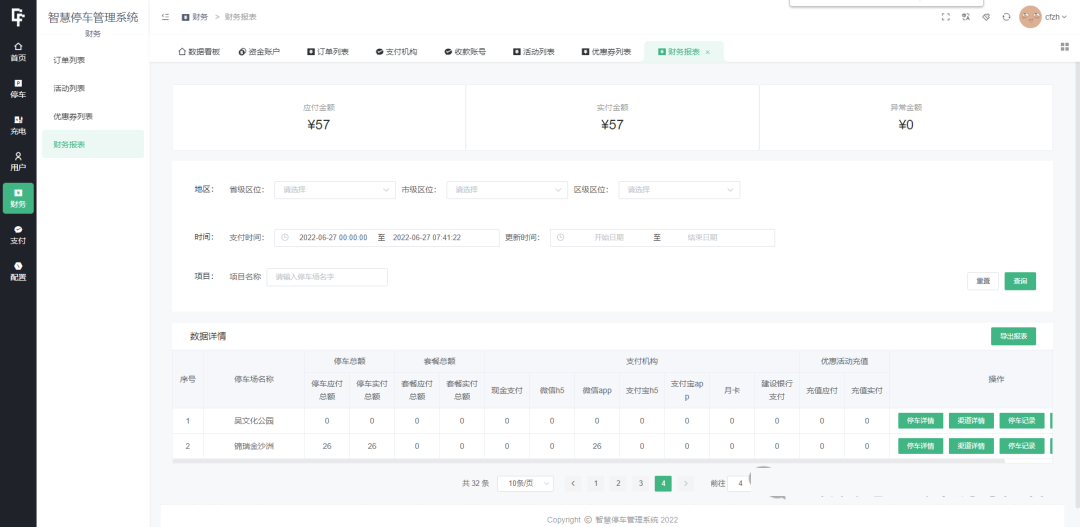
Task: Enter fullscreen mode via top-right icon
Action: (x=946, y=17)
